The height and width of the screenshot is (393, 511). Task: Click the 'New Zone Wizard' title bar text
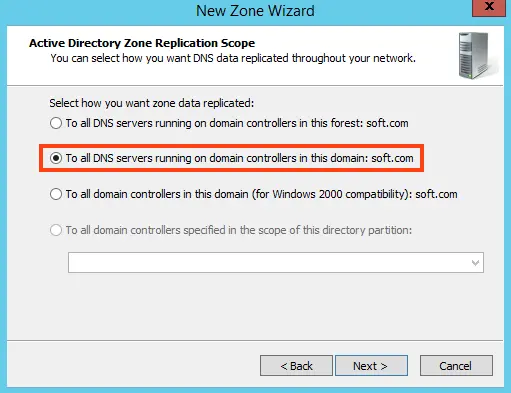point(255,11)
